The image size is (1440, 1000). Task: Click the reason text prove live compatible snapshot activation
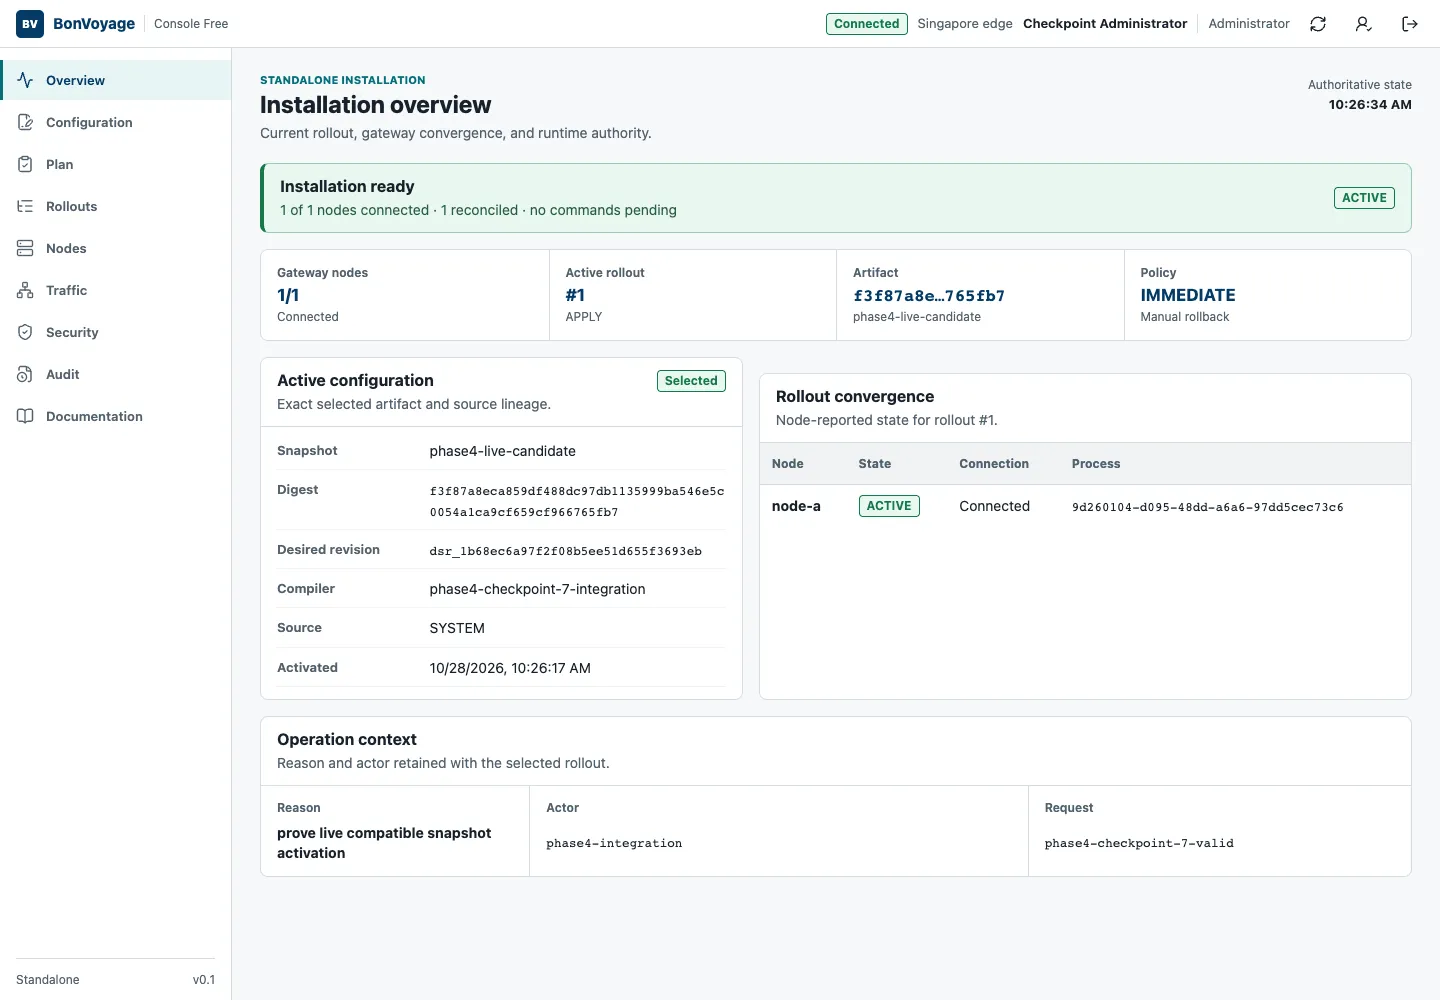384,843
